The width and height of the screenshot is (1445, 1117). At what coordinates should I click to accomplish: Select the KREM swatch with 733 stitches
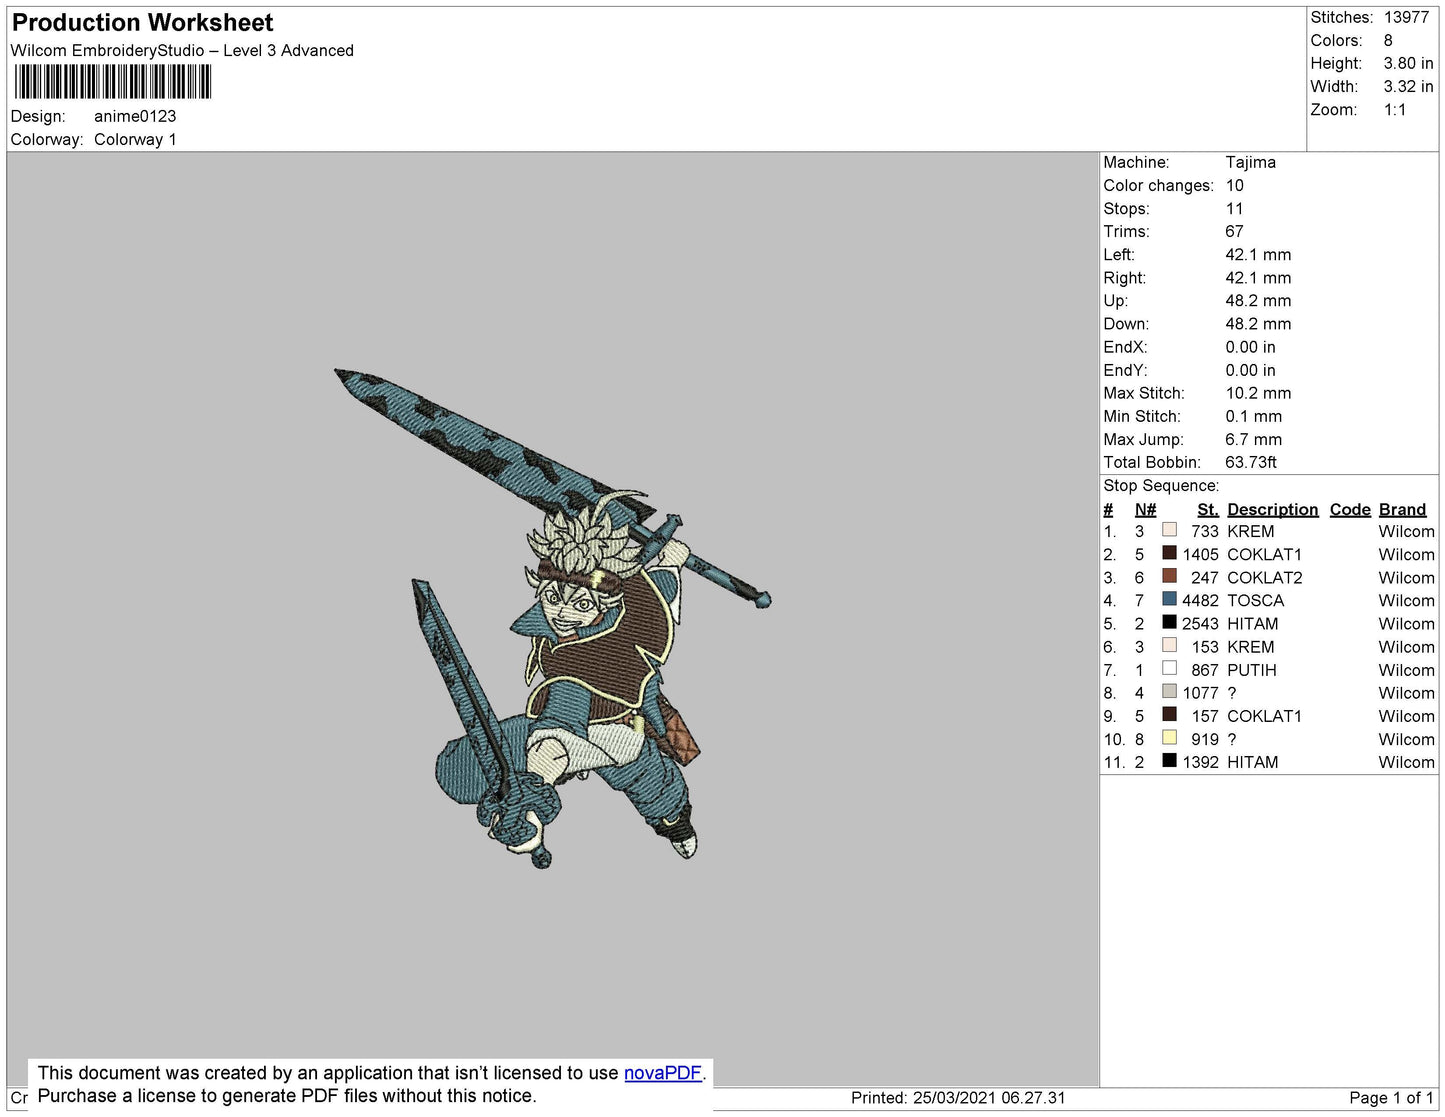click(x=1169, y=530)
